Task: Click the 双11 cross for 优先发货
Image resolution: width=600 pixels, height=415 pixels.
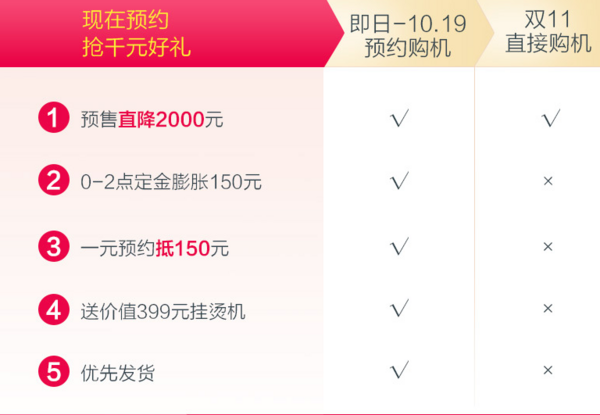Action: click(548, 370)
